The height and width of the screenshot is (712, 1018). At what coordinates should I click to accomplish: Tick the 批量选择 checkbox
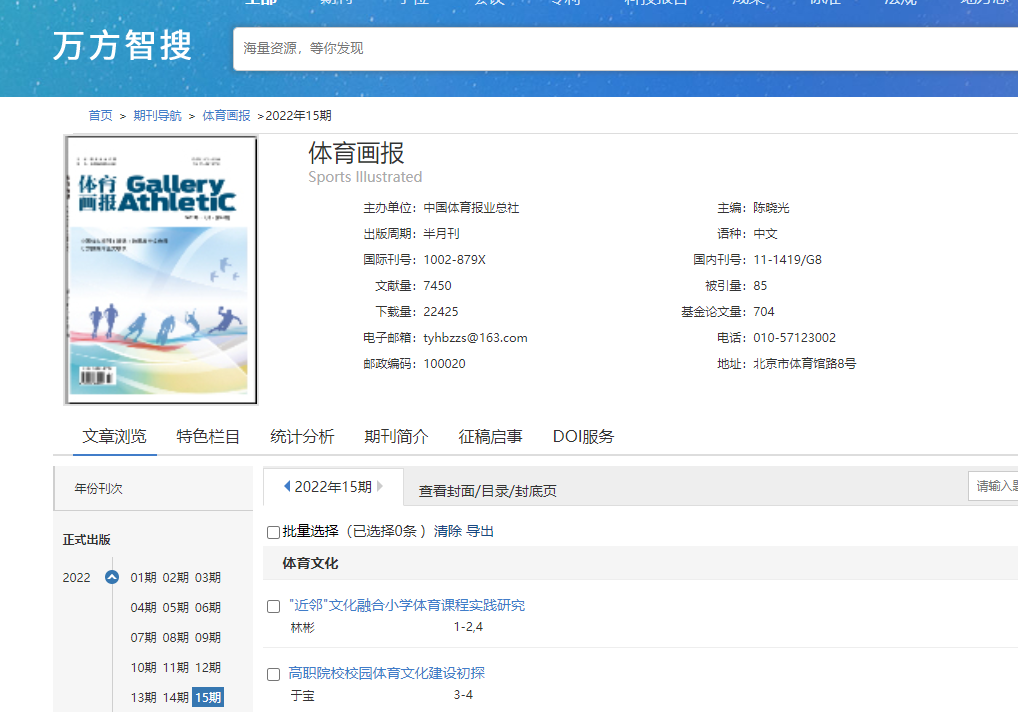(x=274, y=532)
